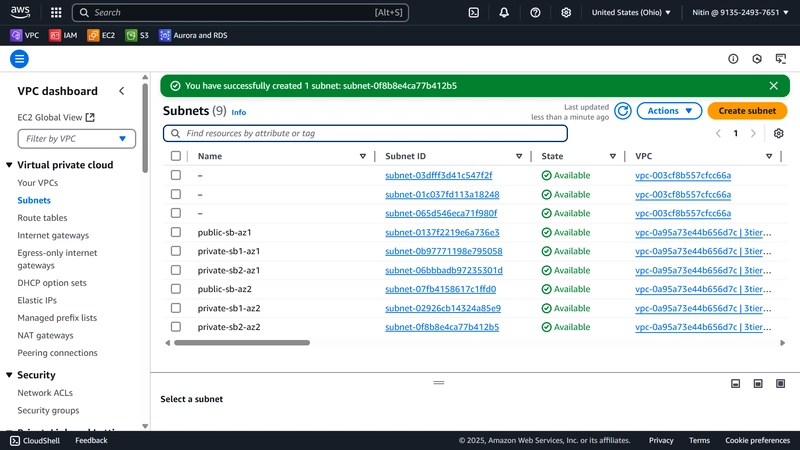Image resolution: width=800 pixels, height=450 pixels.
Task: Click the Create subnet button
Action: tap(747, 111)
